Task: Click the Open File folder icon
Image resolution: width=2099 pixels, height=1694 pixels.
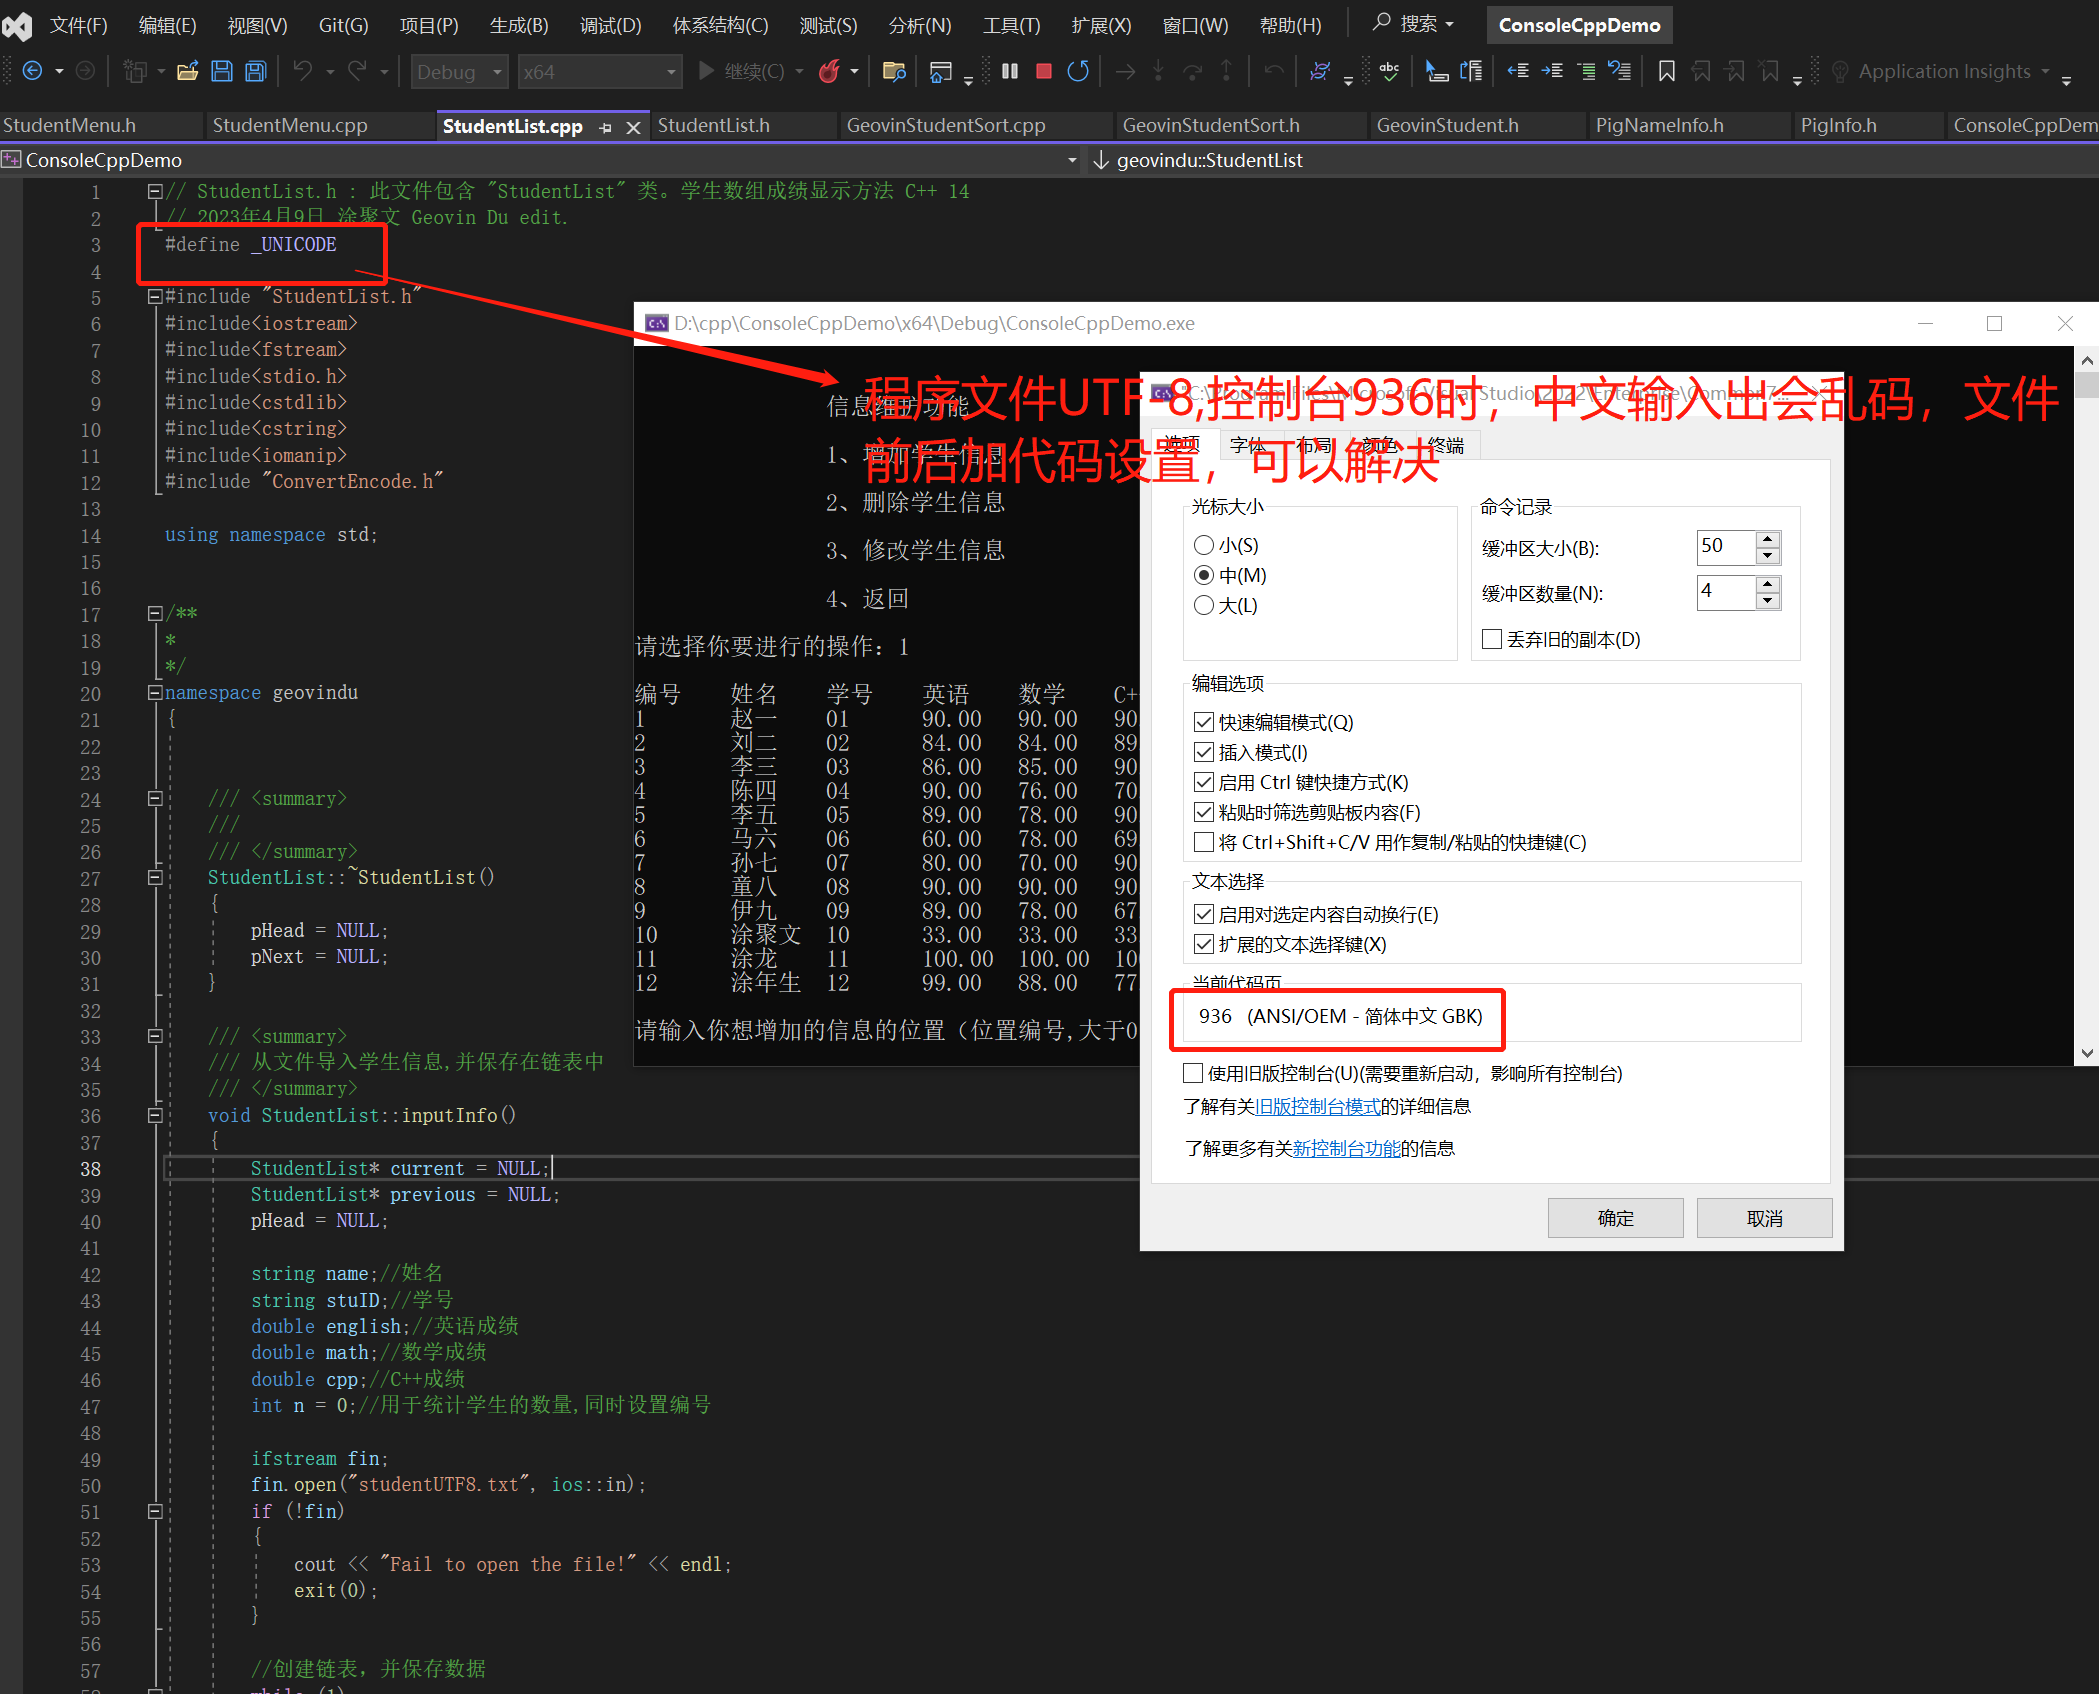Action: [x=187, y=71]
